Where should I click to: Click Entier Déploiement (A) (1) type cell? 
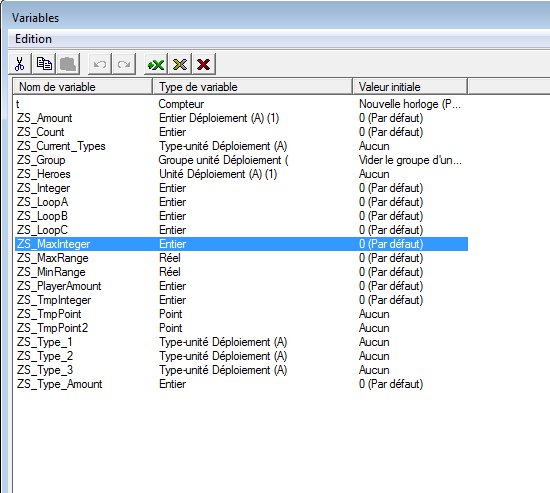pos(219,118)
